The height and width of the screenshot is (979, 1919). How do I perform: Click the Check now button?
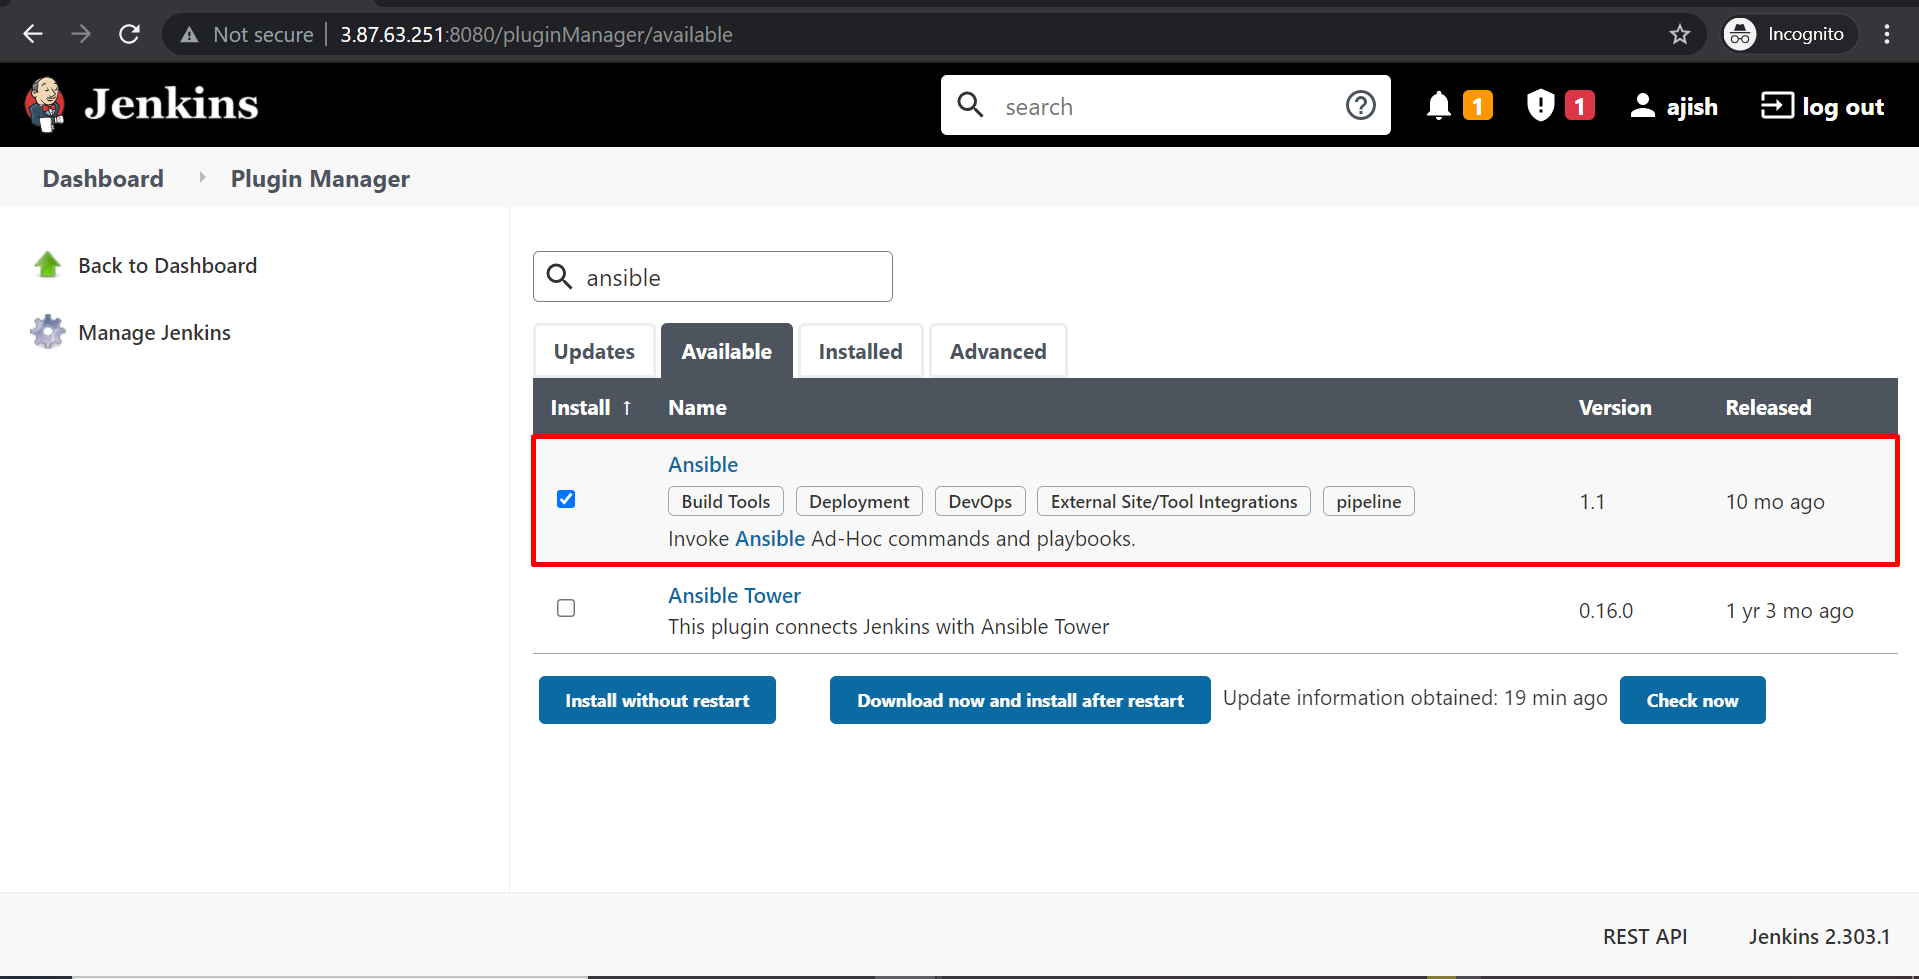coord(1693,700)
